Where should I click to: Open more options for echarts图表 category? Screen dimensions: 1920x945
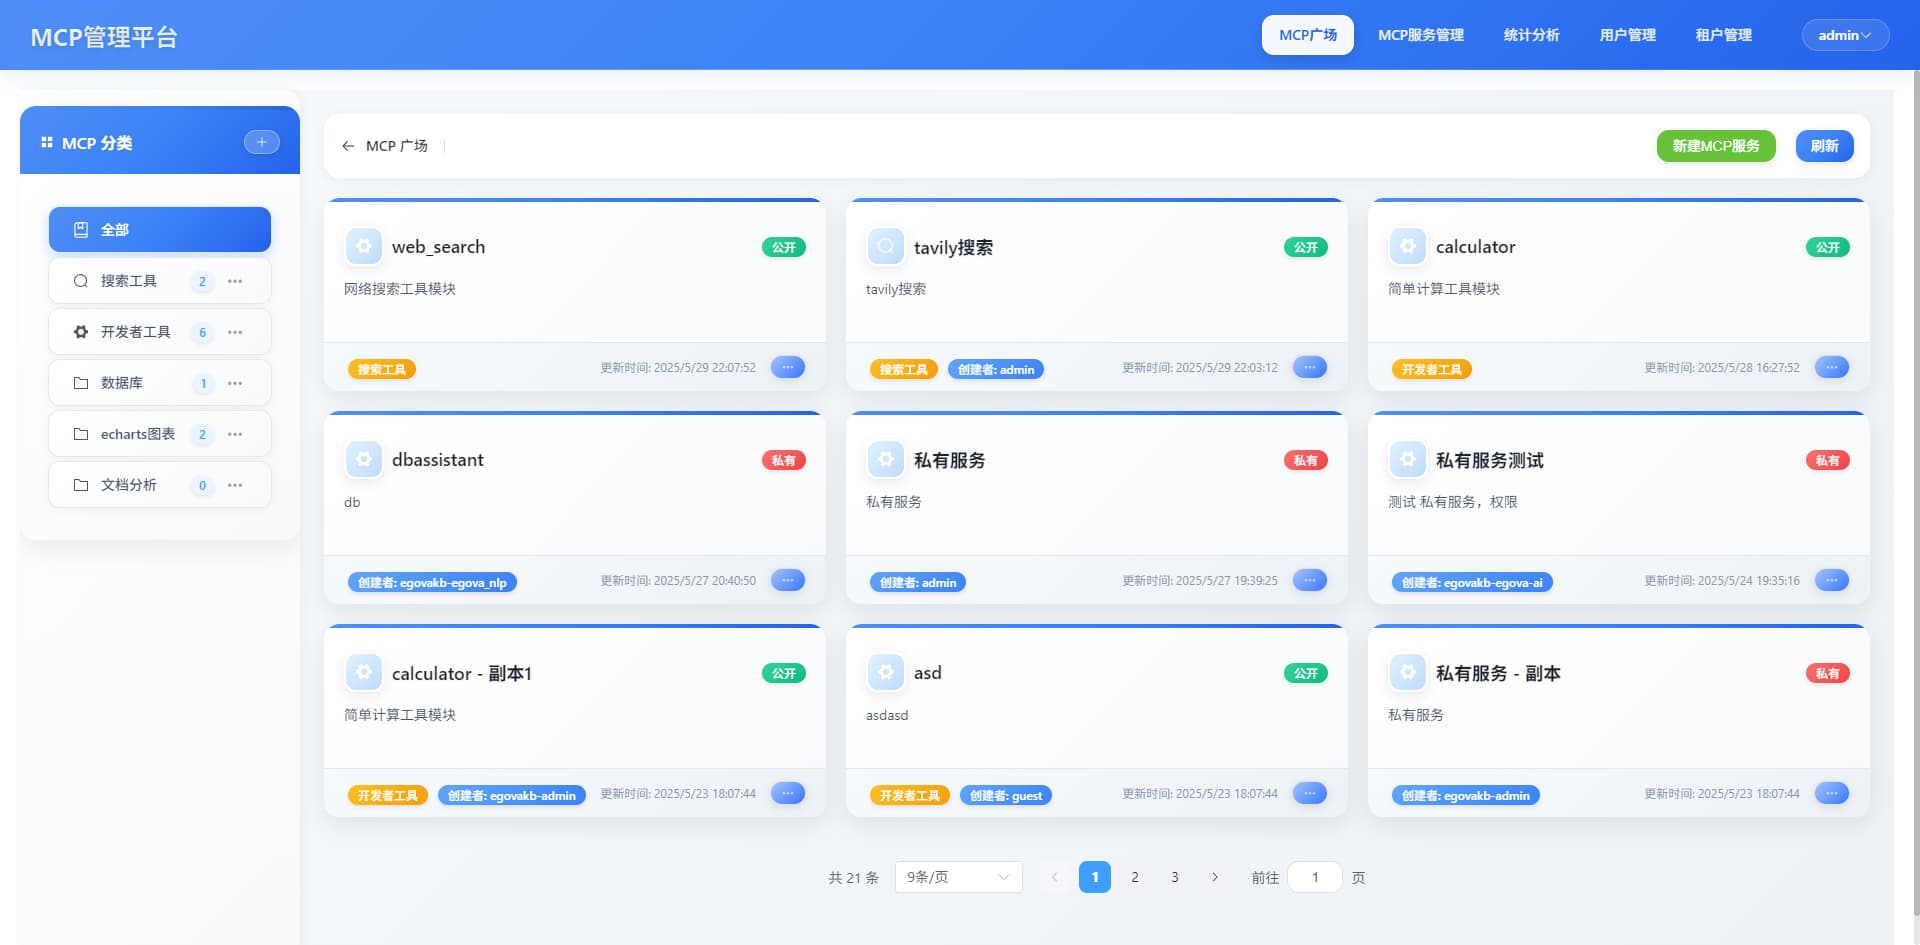235,434
